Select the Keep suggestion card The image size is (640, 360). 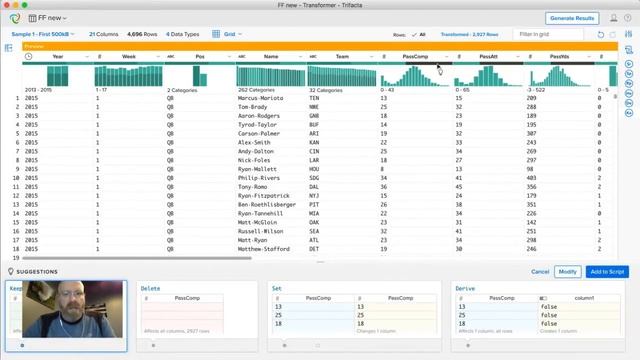[66, 316]
